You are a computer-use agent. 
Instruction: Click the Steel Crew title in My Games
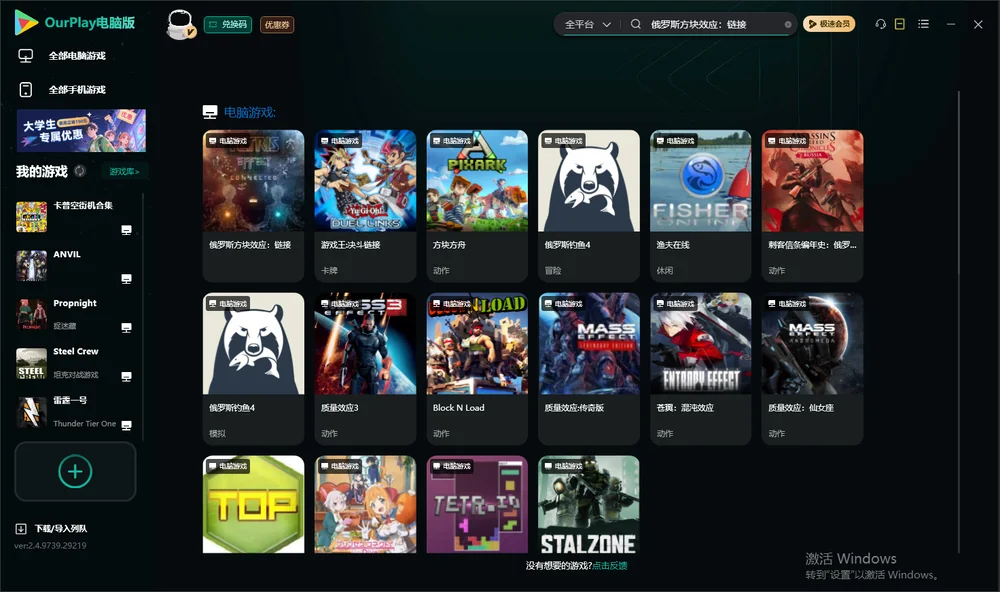click(76, 352)
